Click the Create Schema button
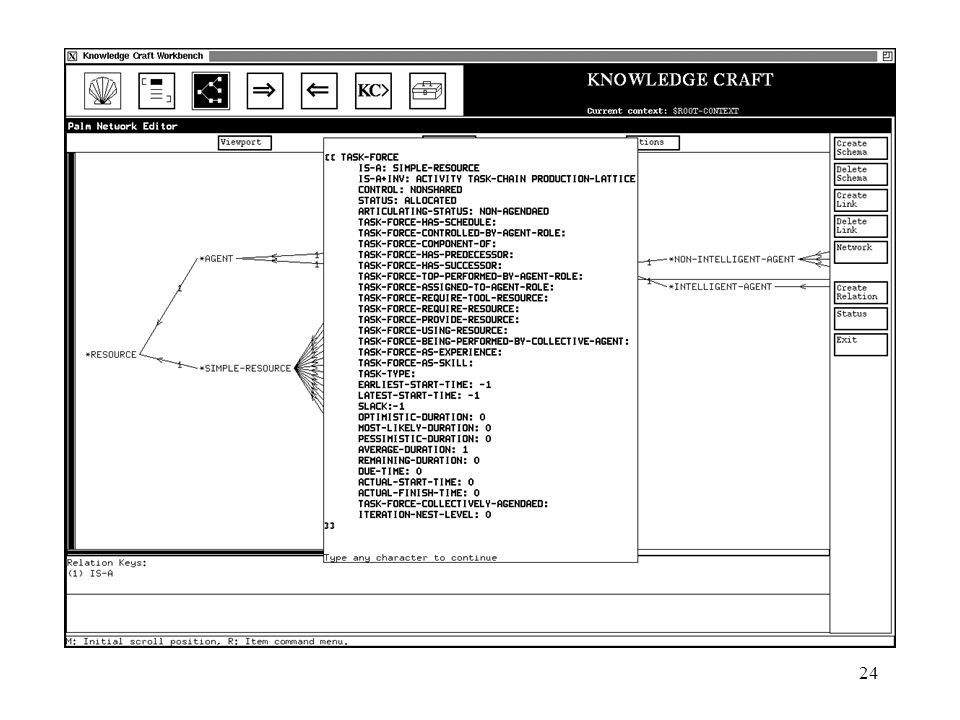960x720 pixels. (860, 148)
